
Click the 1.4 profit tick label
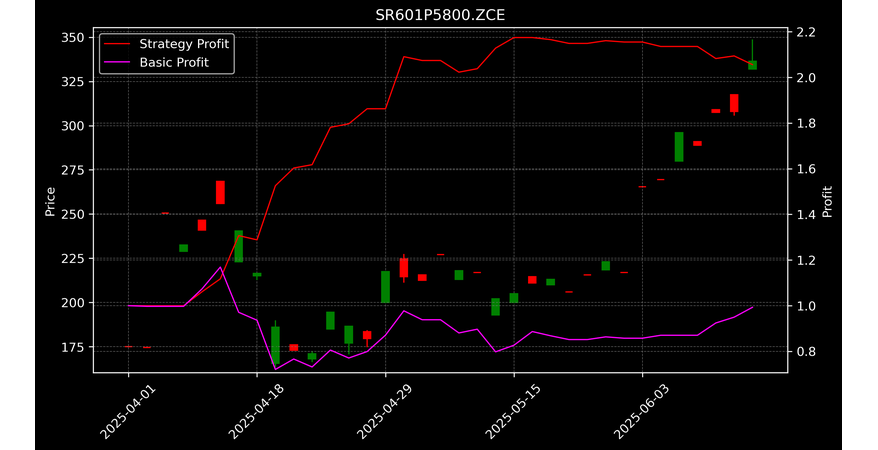pyautogui.click(x=804, y=215)
